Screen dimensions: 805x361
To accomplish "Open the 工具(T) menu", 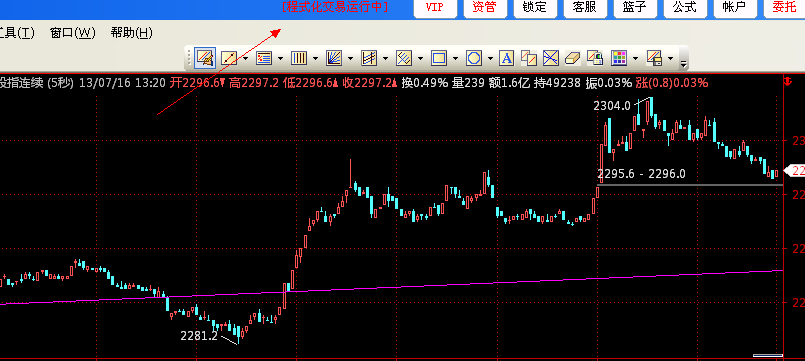I will coord(17,33).
